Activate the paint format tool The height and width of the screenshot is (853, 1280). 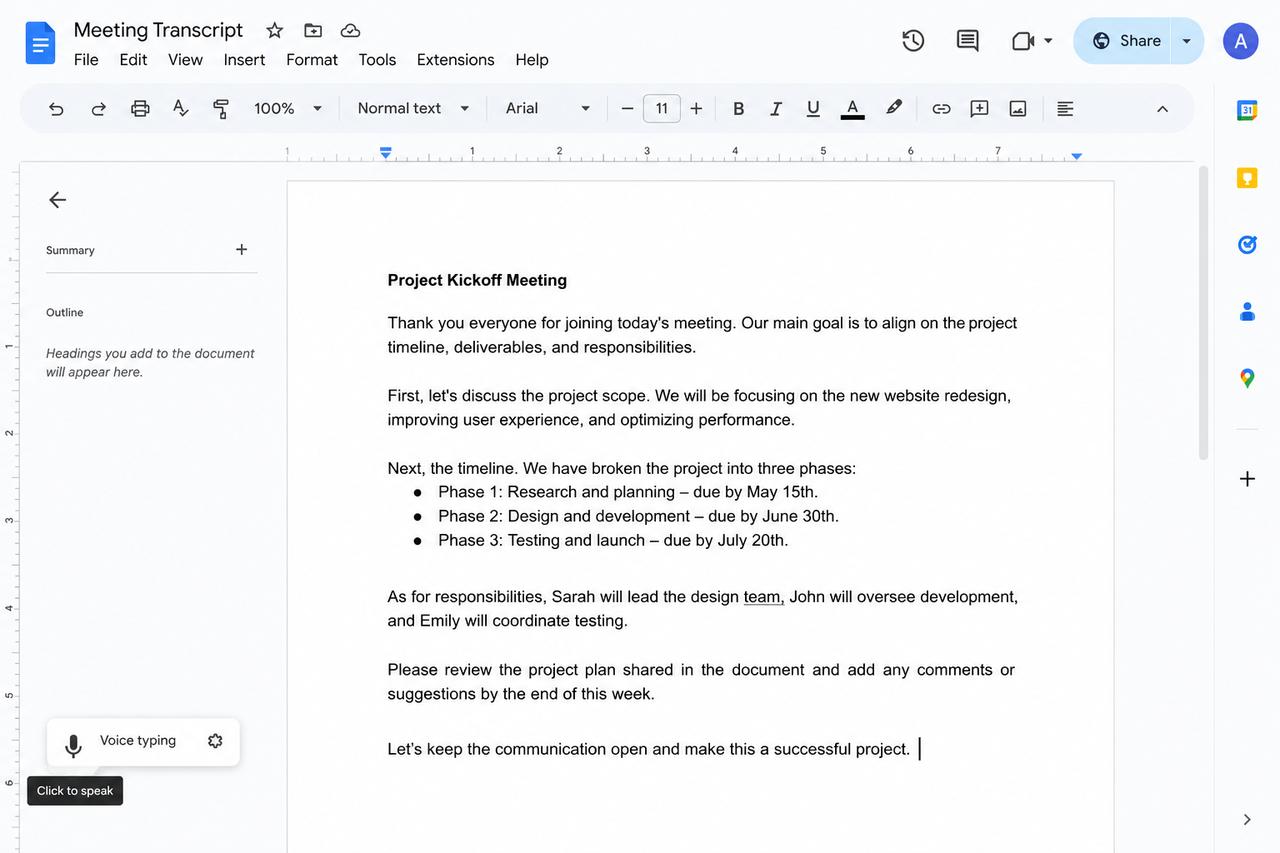[221, 109]
